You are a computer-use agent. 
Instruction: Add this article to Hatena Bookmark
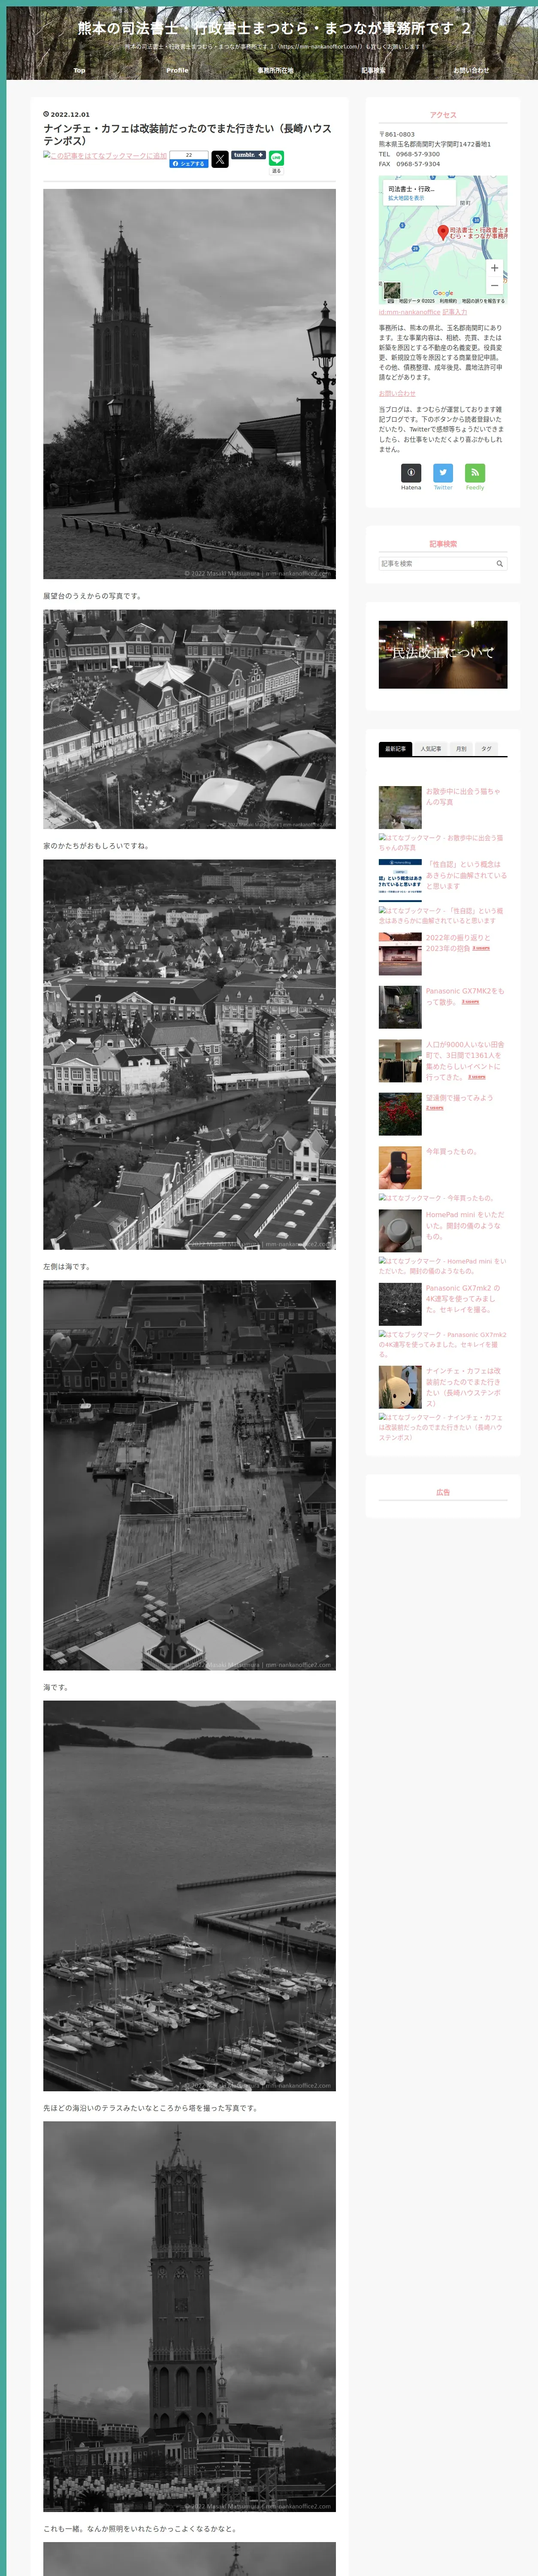point(105,156)
